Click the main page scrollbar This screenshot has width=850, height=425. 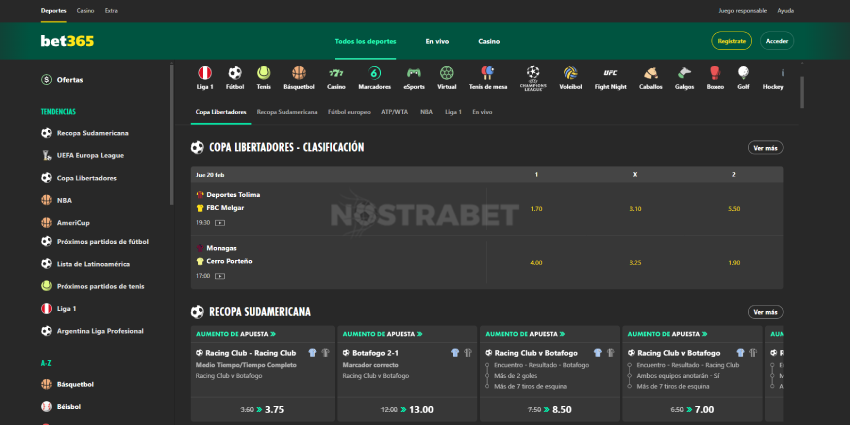(802, 92)
